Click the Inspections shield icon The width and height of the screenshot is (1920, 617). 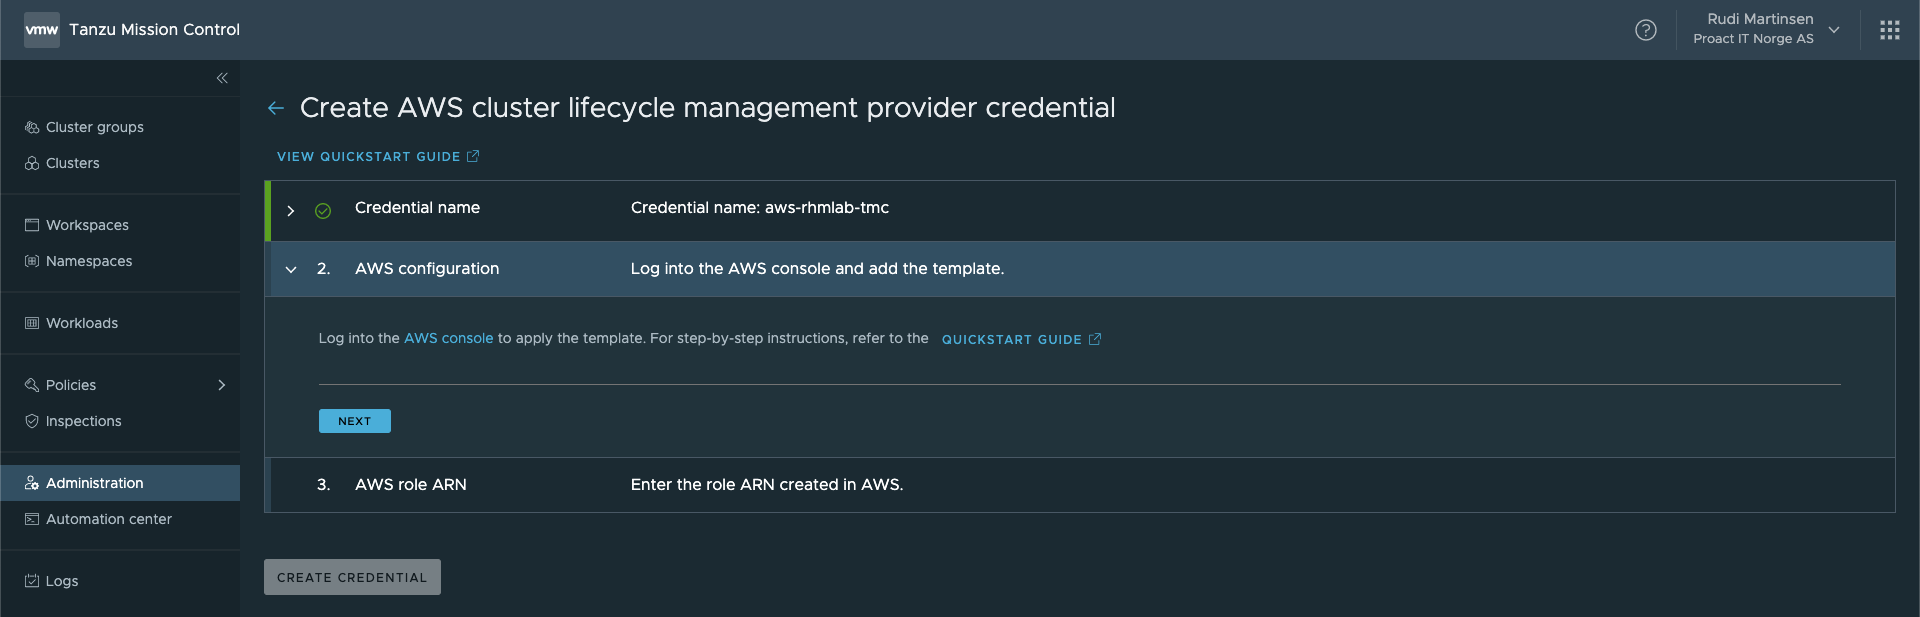tap(32, 421)
